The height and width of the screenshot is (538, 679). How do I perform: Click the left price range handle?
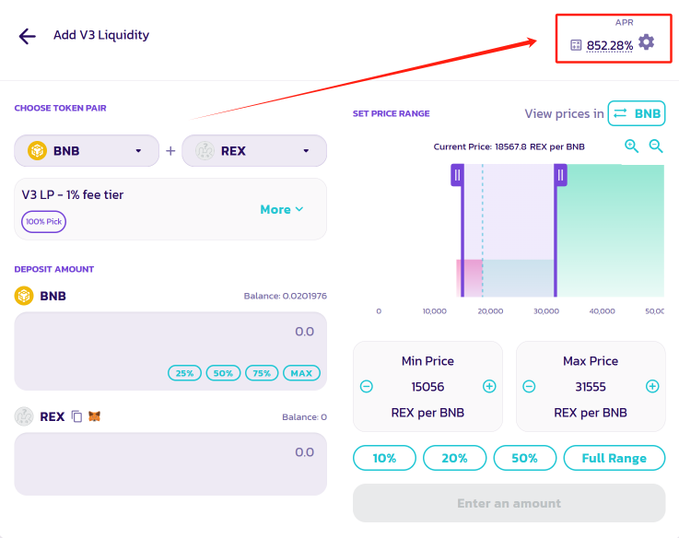coord(457,175)
